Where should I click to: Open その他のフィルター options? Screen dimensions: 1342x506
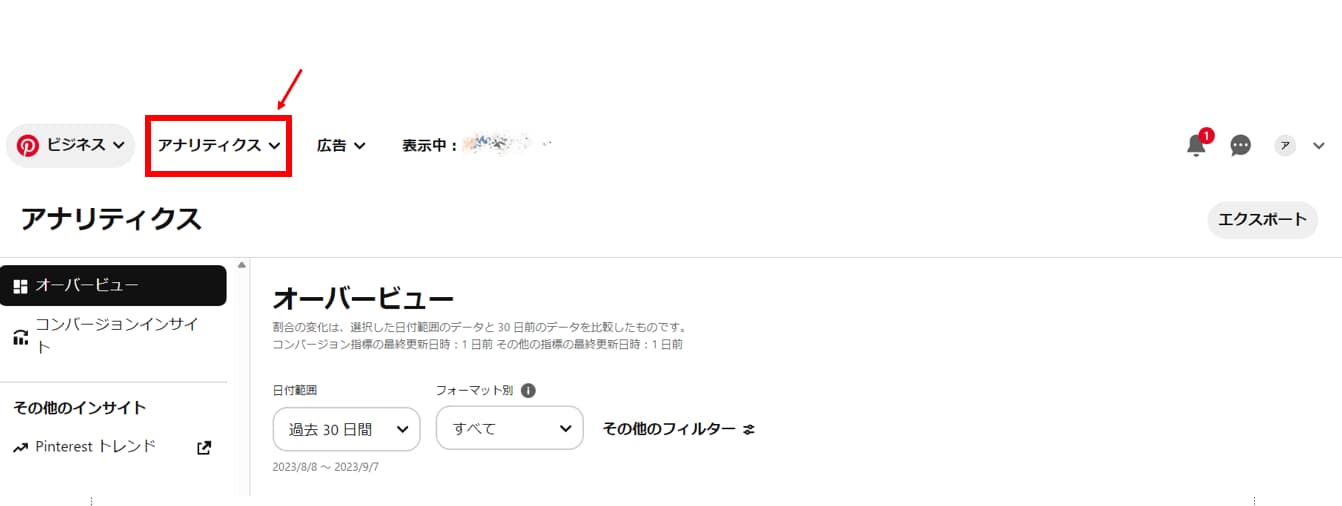(669, 429)
